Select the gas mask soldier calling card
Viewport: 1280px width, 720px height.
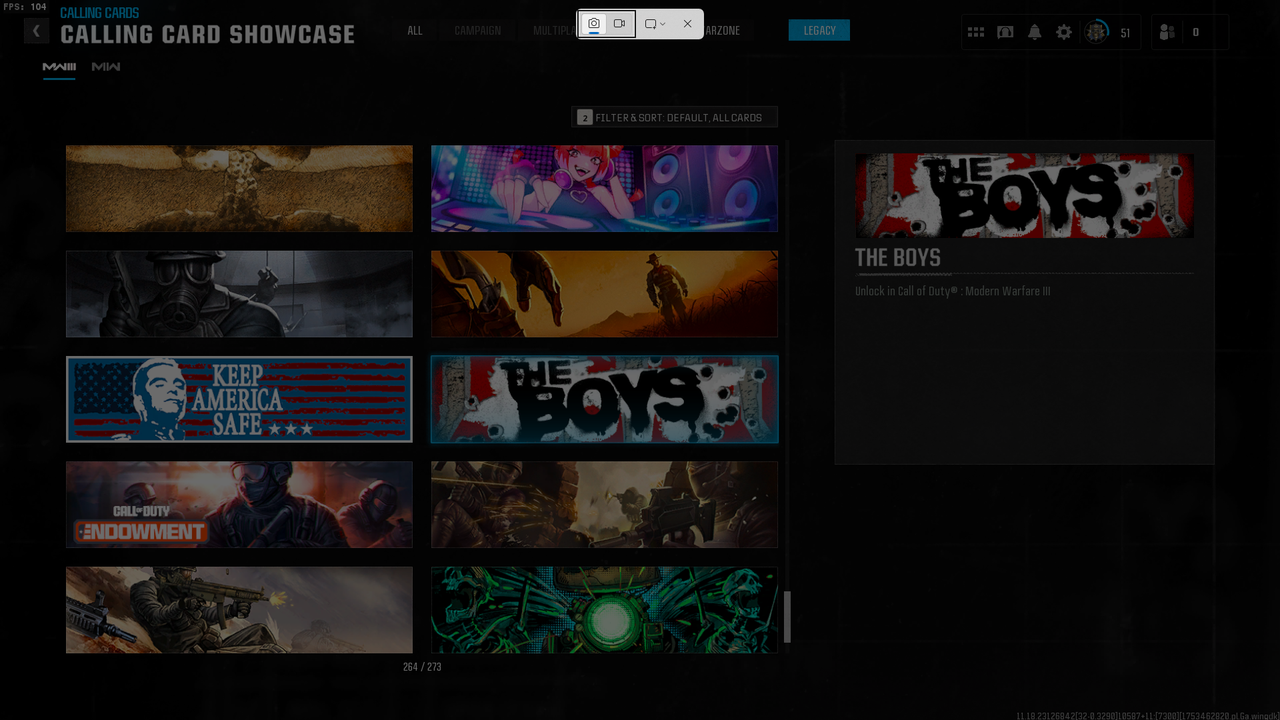pos(239,294)
